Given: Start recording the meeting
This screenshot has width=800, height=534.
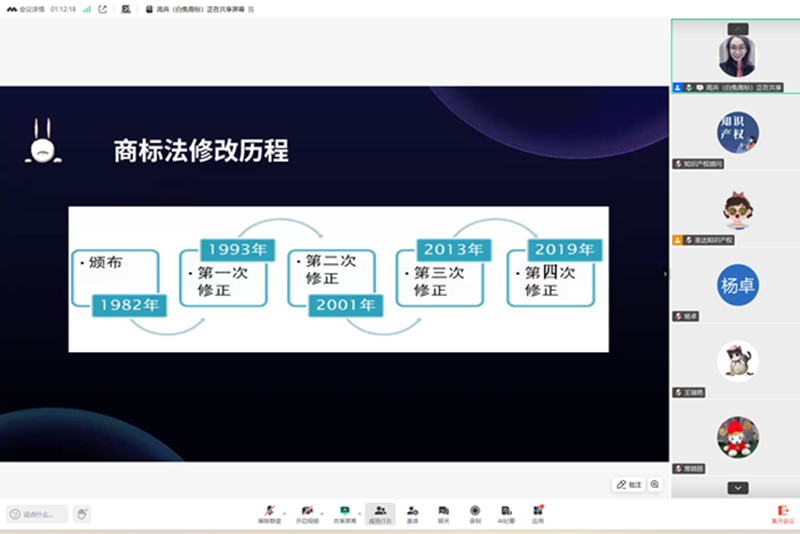Looking at the screenshot, I should pyautogui.click(x=475, y=512).
